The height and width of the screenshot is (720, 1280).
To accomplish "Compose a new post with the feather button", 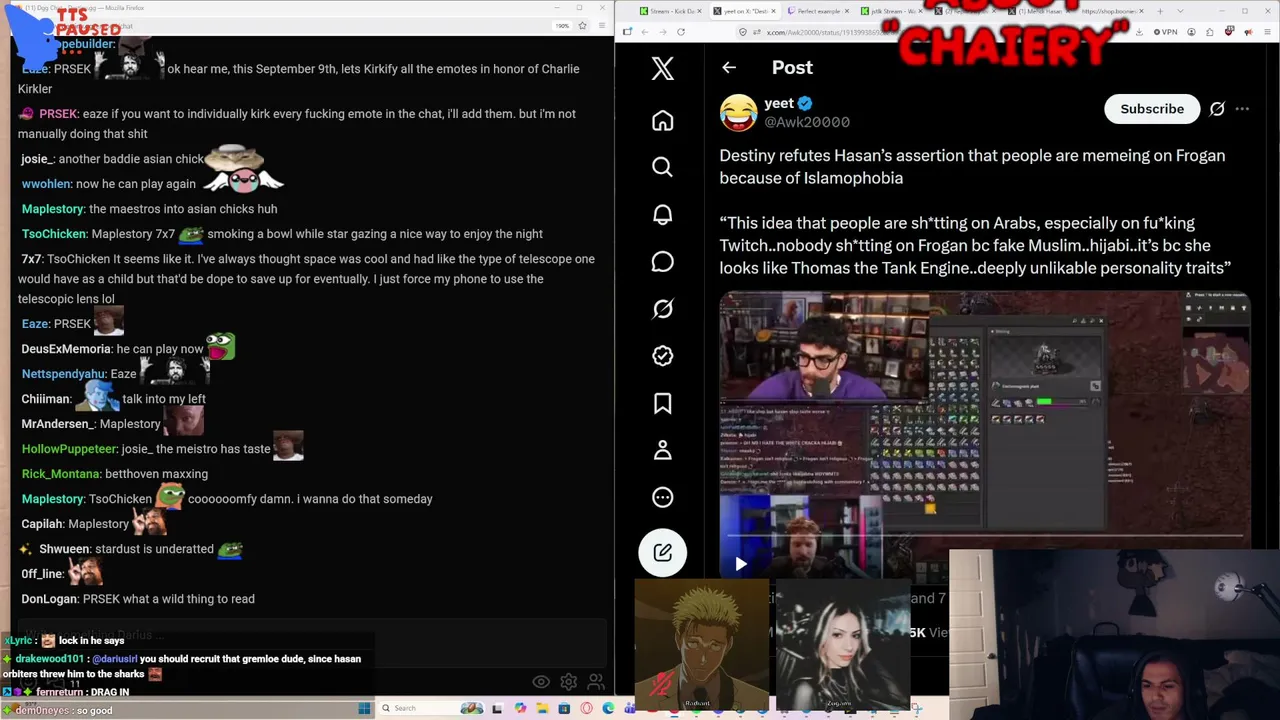I will click(x=662, y=552).
